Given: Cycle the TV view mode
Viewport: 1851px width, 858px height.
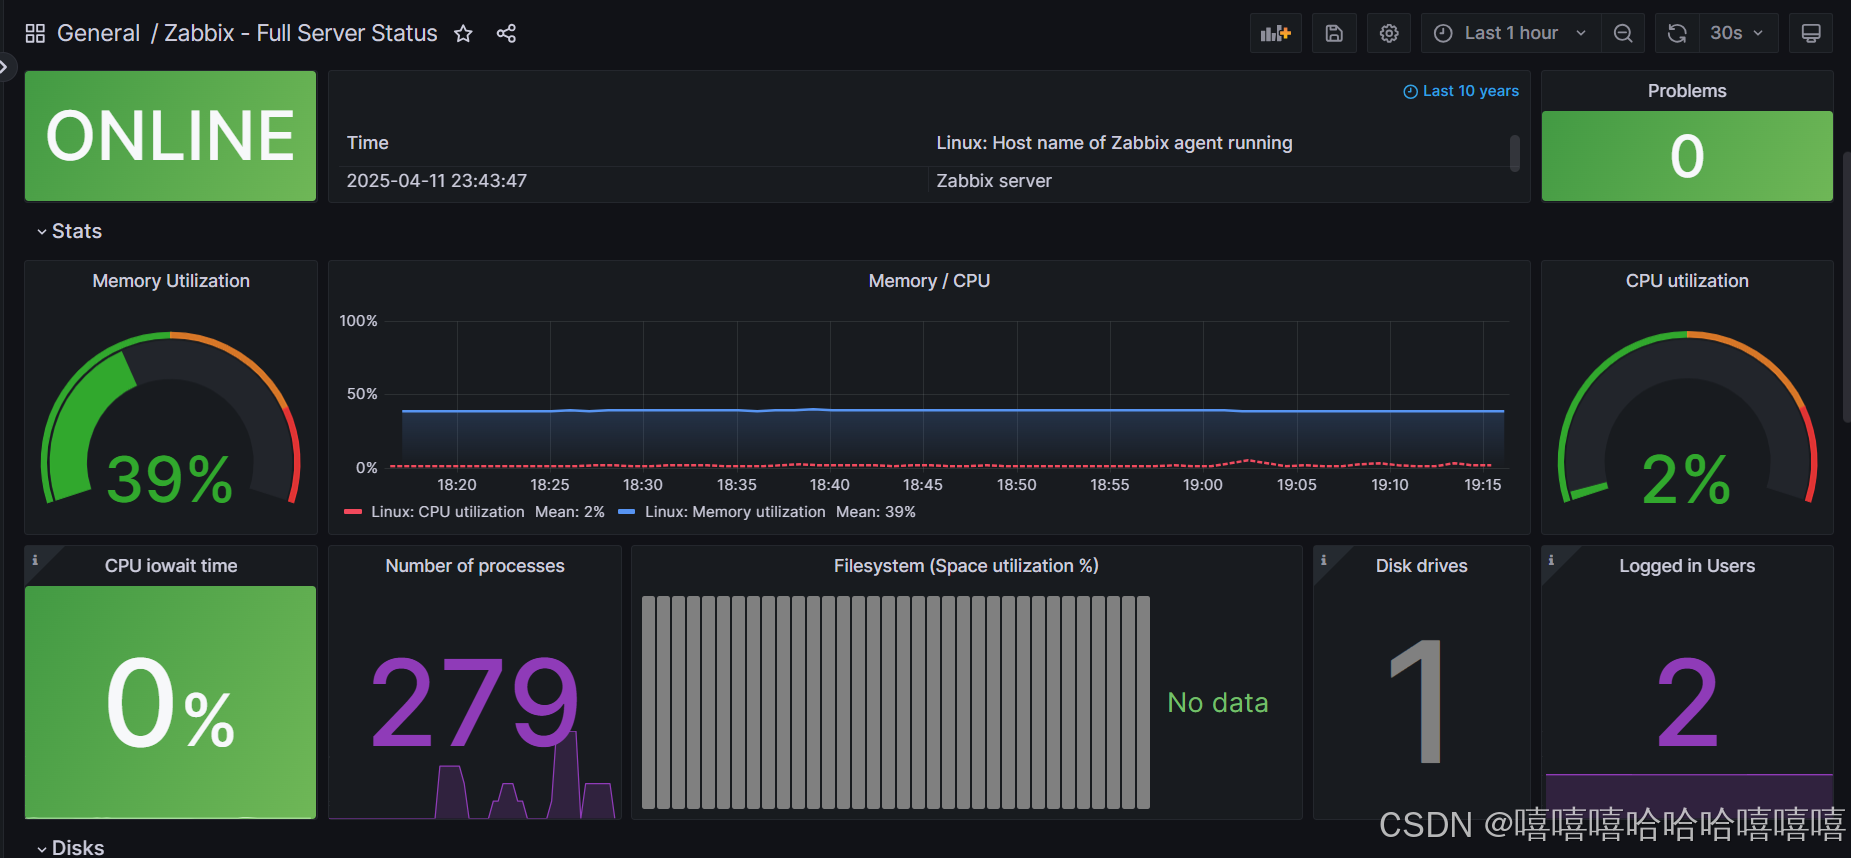Looking at the screenshot, I should (1811, 33).
